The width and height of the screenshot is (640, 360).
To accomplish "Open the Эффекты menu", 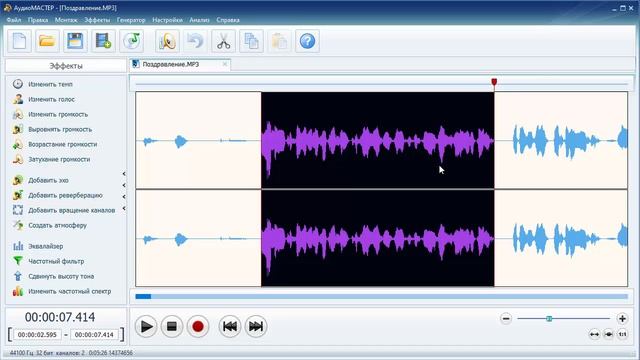I will point(97,20).
